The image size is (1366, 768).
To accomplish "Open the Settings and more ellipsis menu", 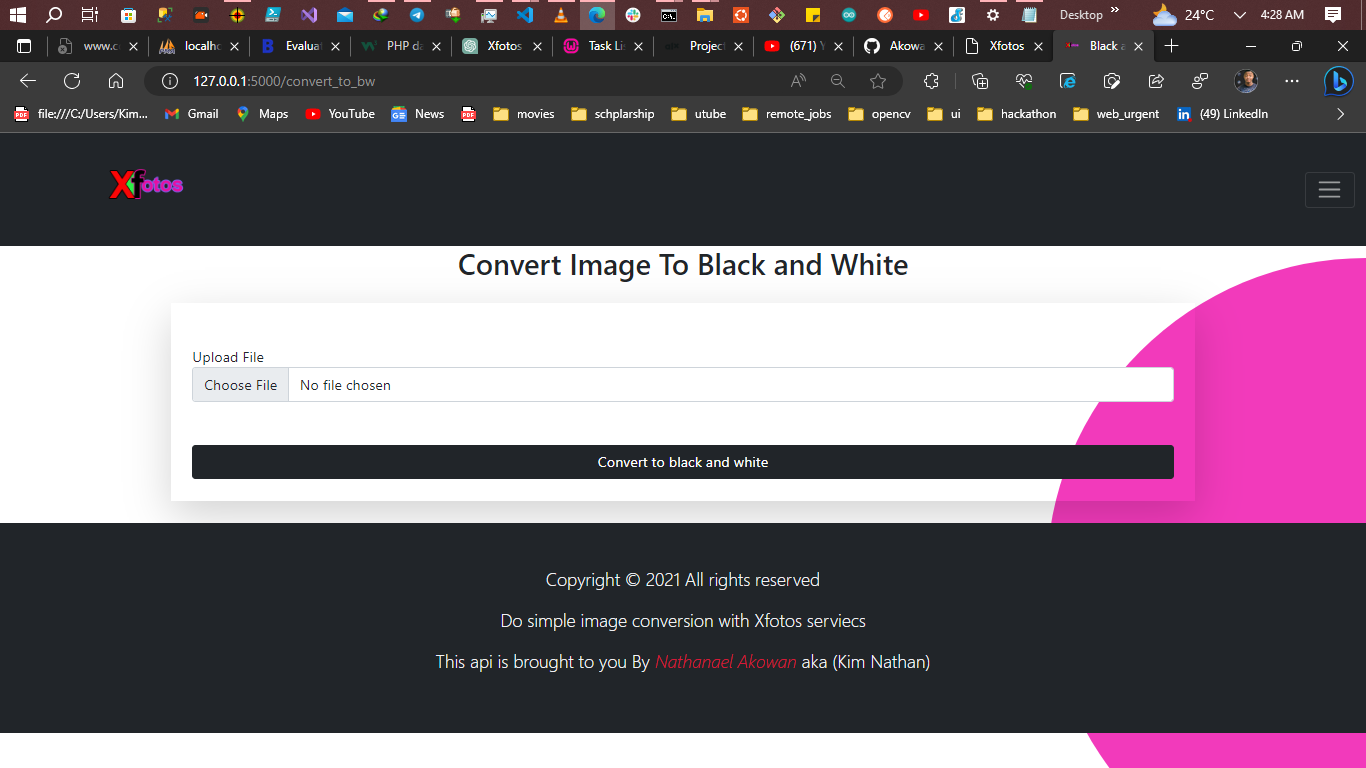I will click(1292, 81).
